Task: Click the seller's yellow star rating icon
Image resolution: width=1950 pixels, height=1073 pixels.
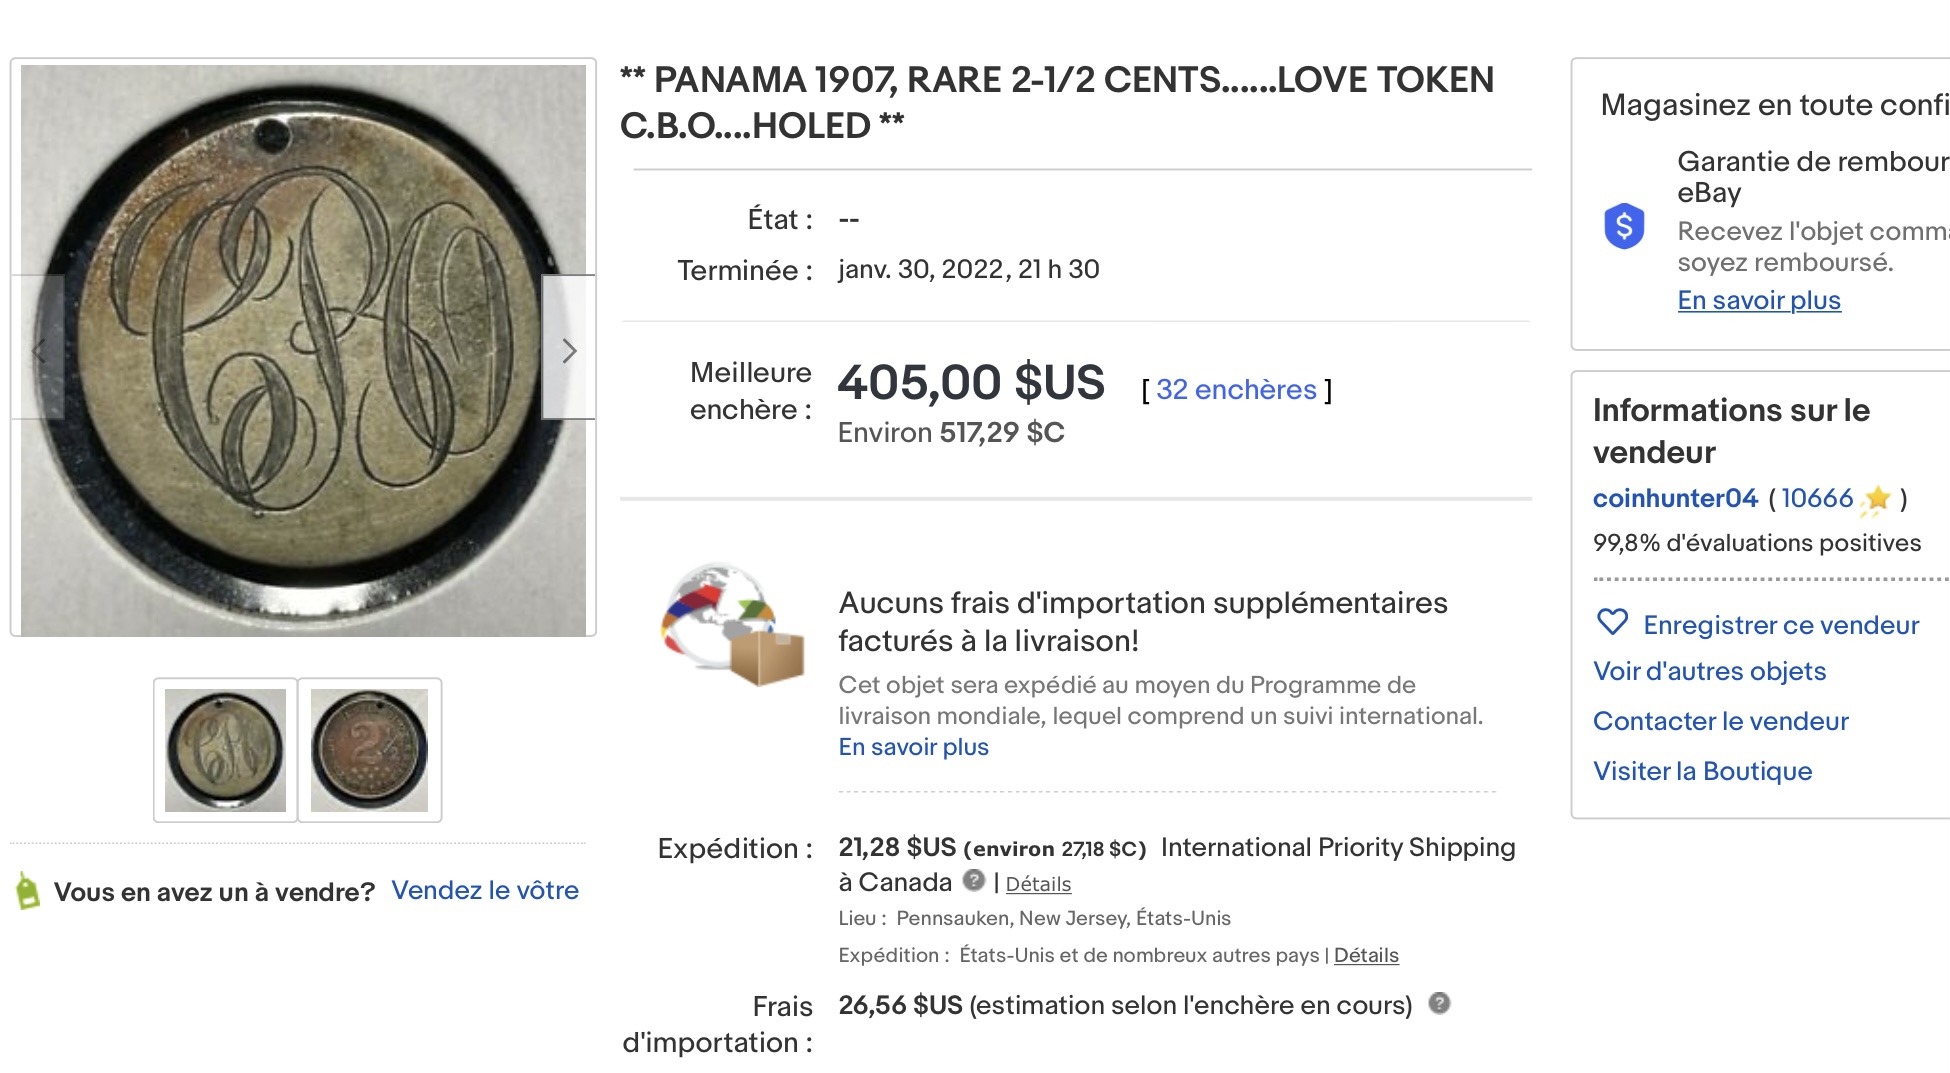Action: point(1877,499)
